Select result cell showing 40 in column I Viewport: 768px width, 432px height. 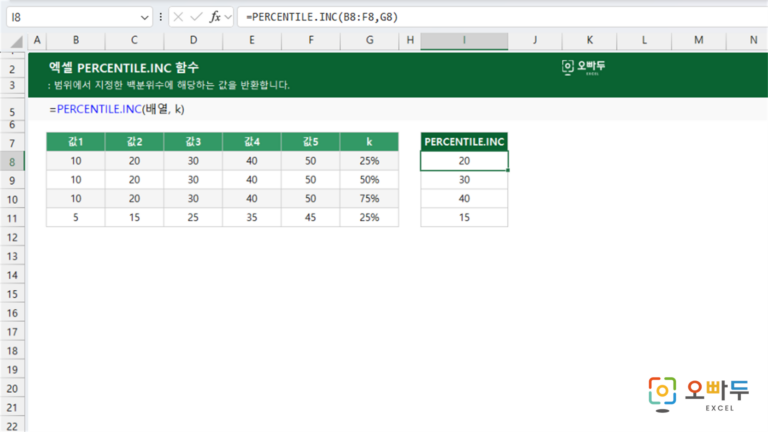click(464, 198)
